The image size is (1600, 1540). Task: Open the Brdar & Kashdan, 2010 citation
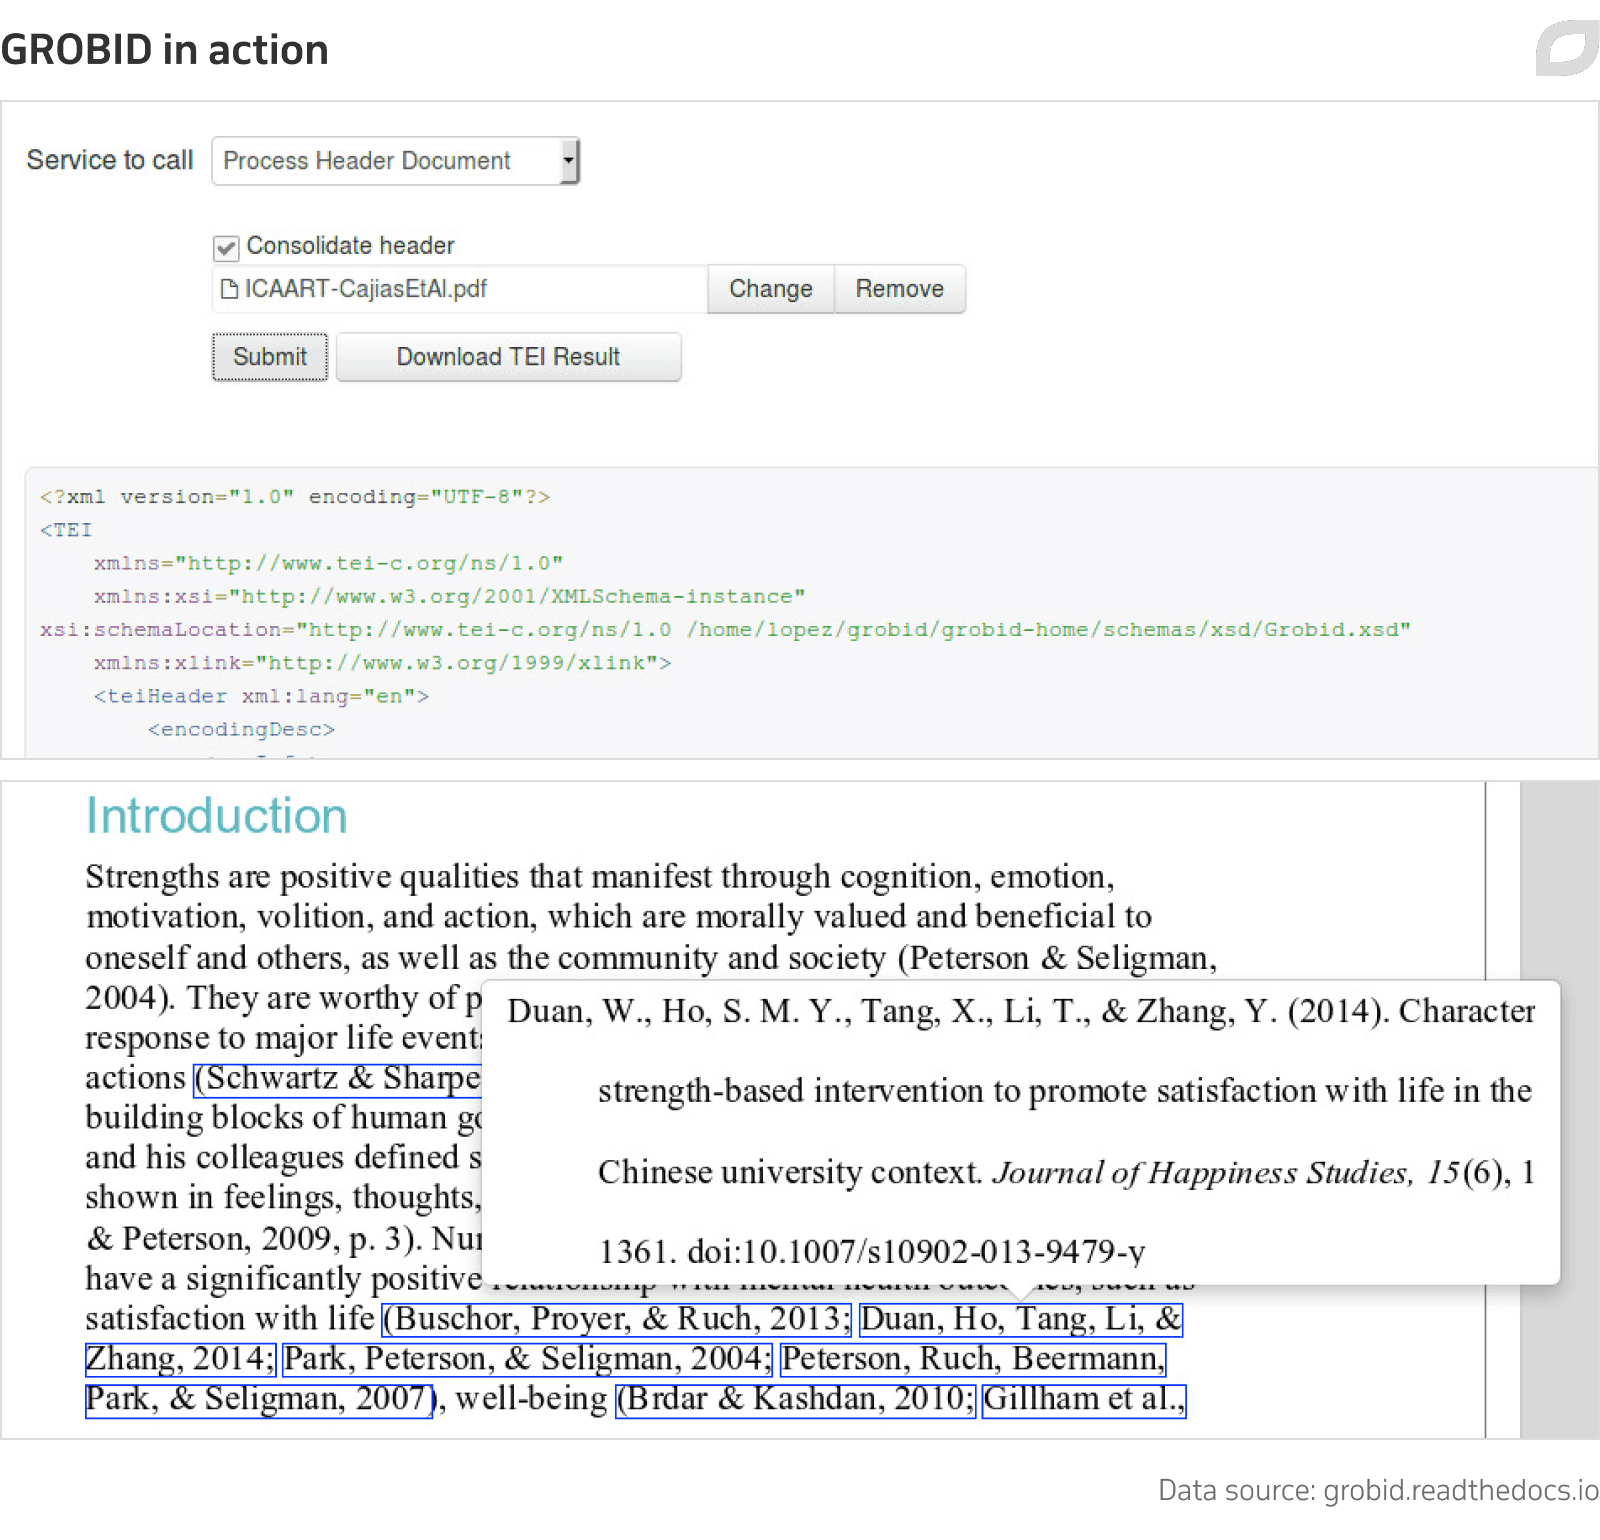pos(795,1399)
